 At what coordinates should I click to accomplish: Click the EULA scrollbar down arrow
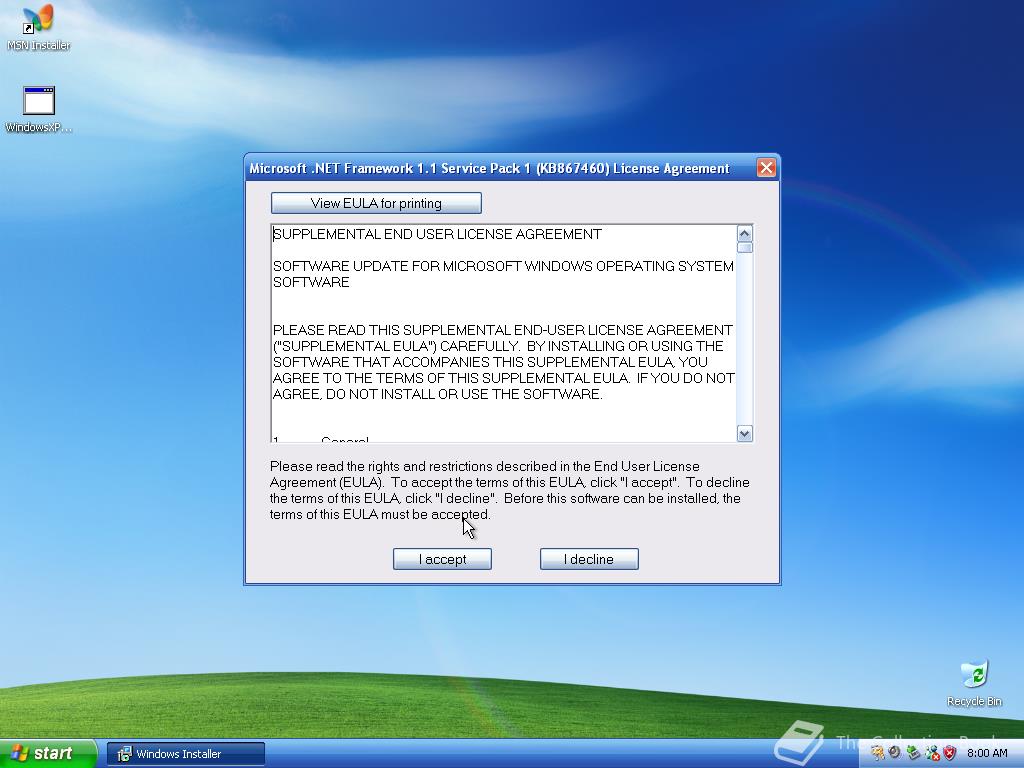[744, 433]
